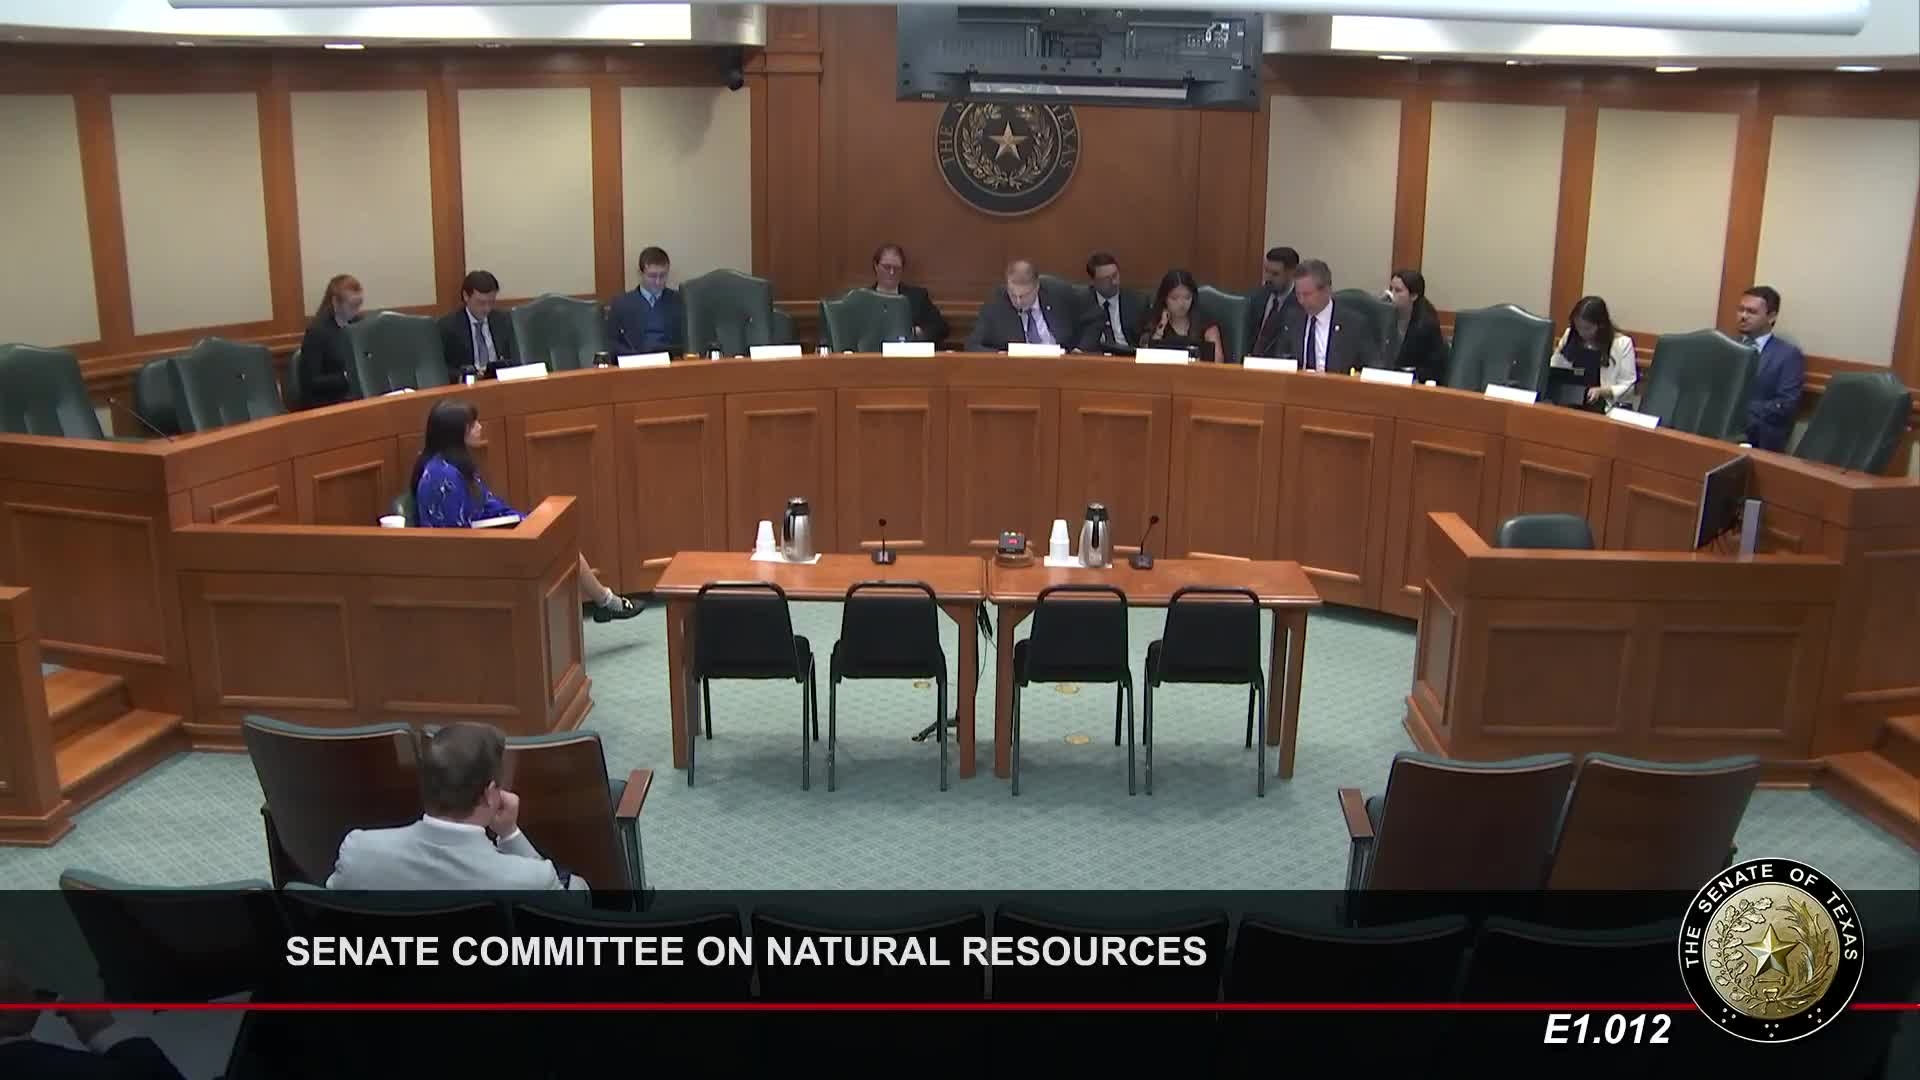Click the Senate Committee on Natural Resources title
This screenshot has width=1920, height=1080.
tap(746, 951)
